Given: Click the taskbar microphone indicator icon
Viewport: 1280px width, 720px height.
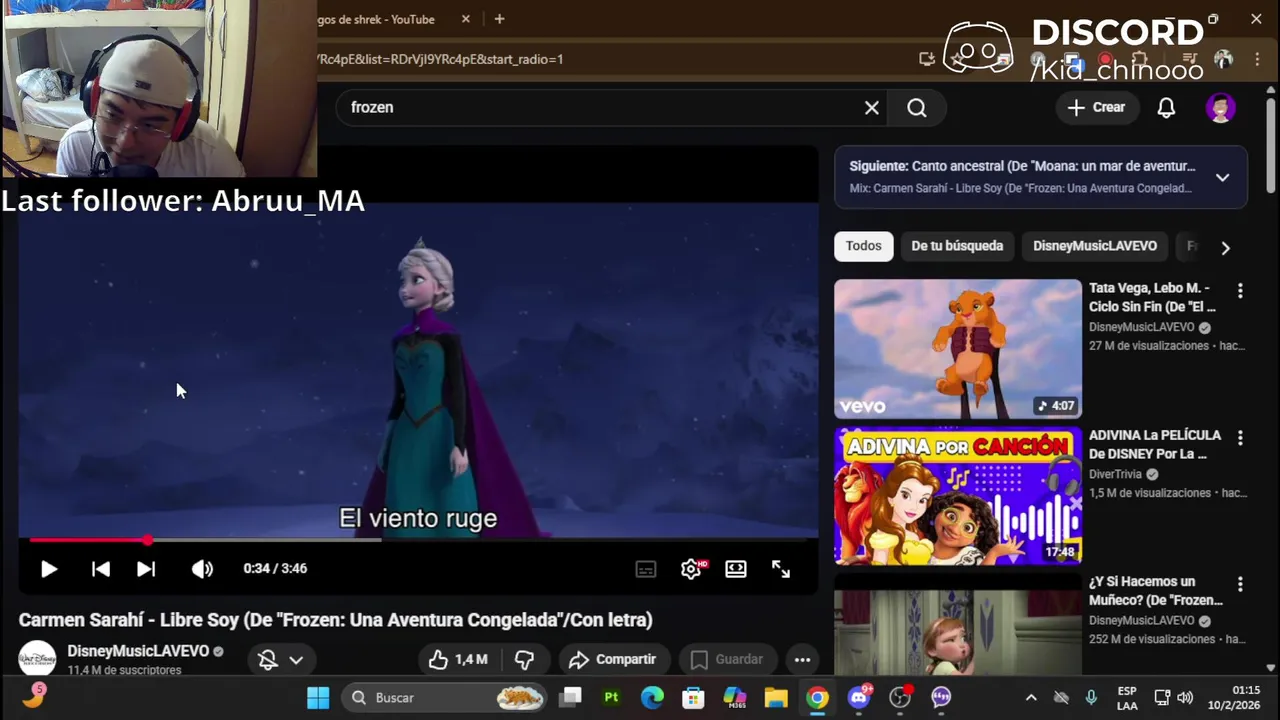Looking at the screenshot, I should click(1091, 698).
